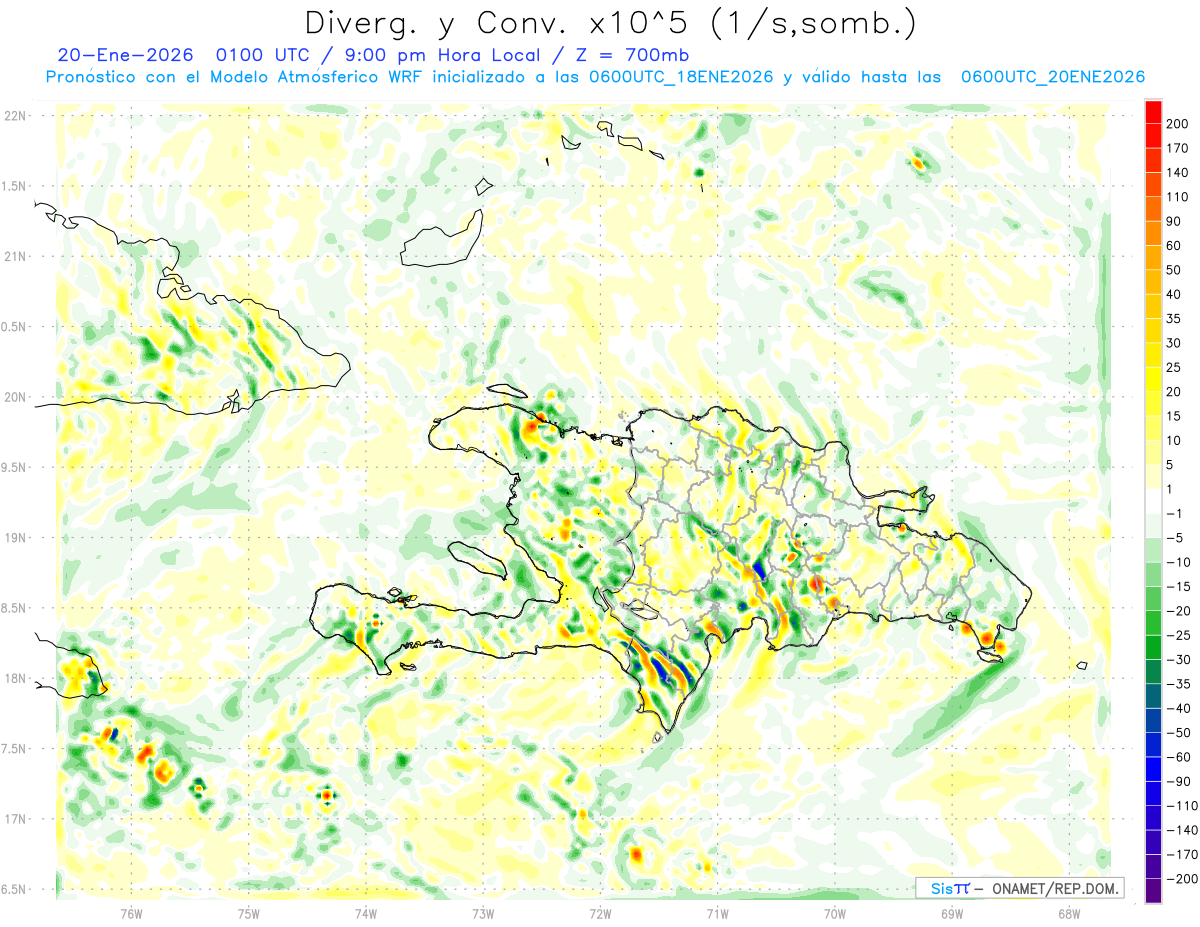
Task: Click the 21N latitude label
Action: [15, 257]
